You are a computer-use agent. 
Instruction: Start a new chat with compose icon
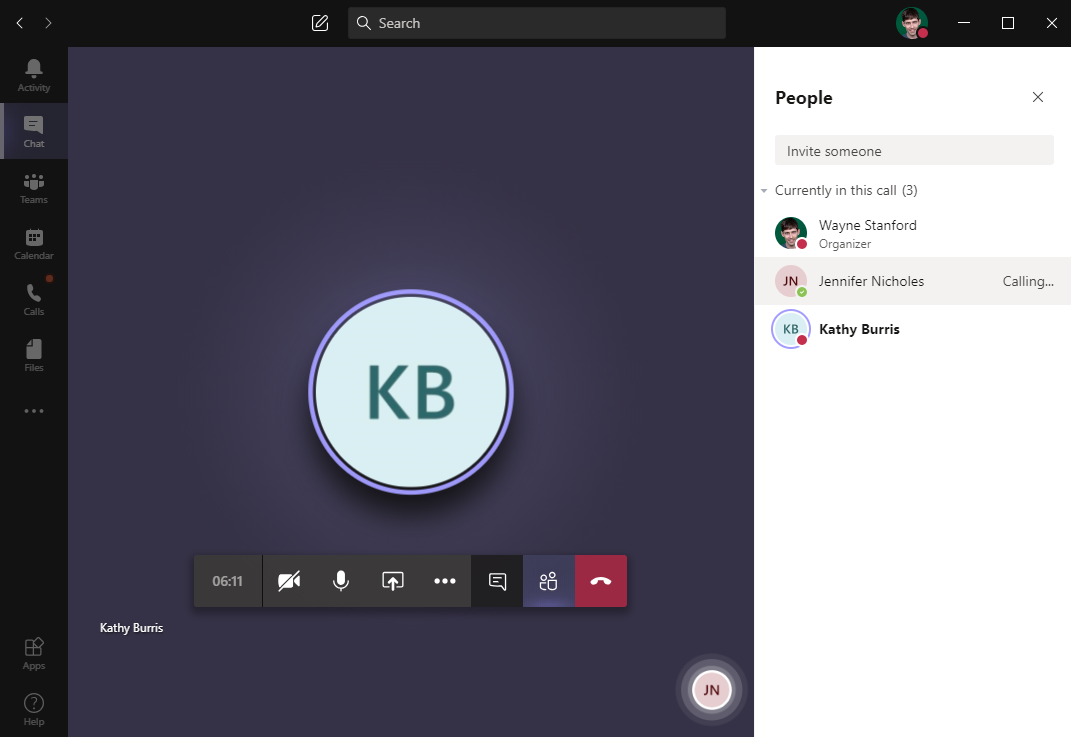tap(320, 23)
